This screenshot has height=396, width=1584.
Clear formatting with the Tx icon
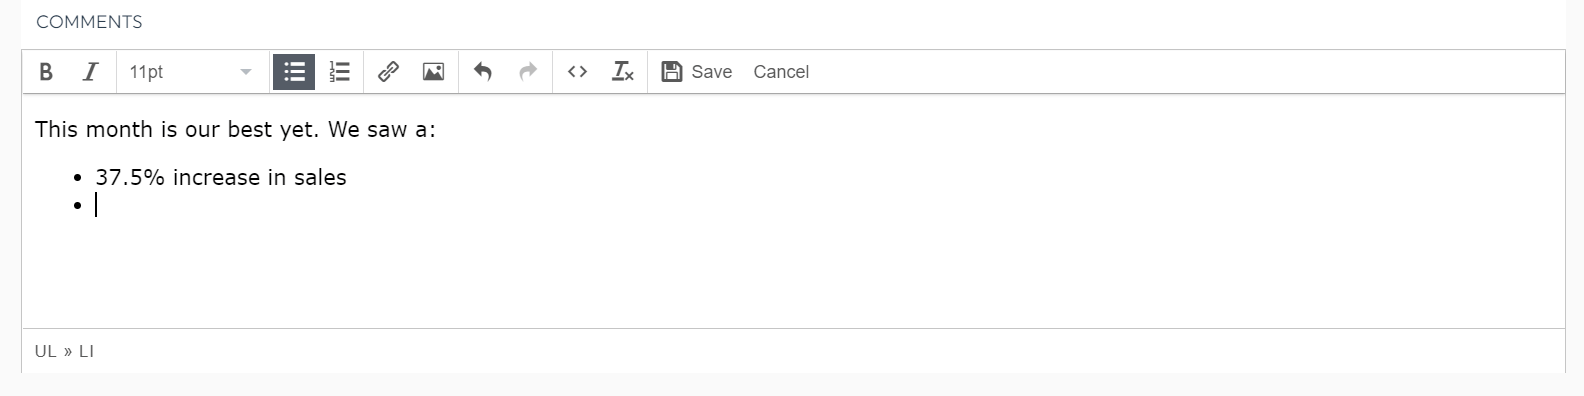[x=622, y=72]
